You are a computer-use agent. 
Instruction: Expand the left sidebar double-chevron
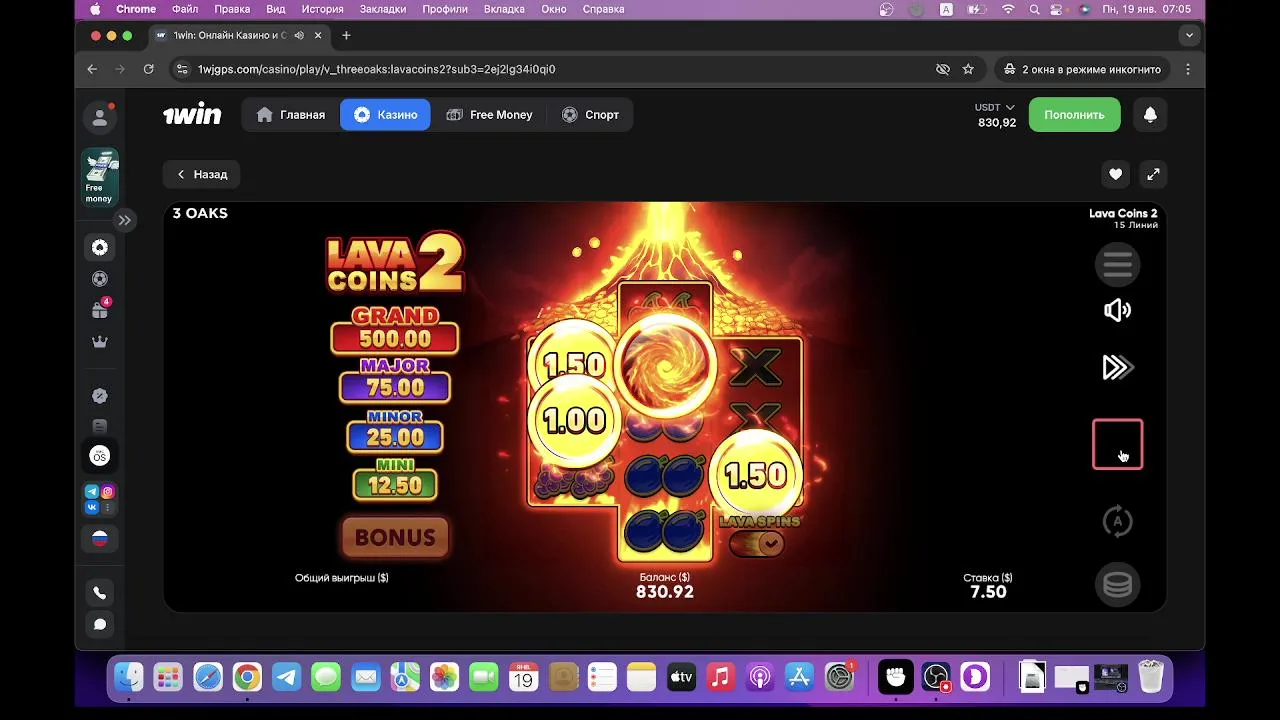[x=124, y=220]
